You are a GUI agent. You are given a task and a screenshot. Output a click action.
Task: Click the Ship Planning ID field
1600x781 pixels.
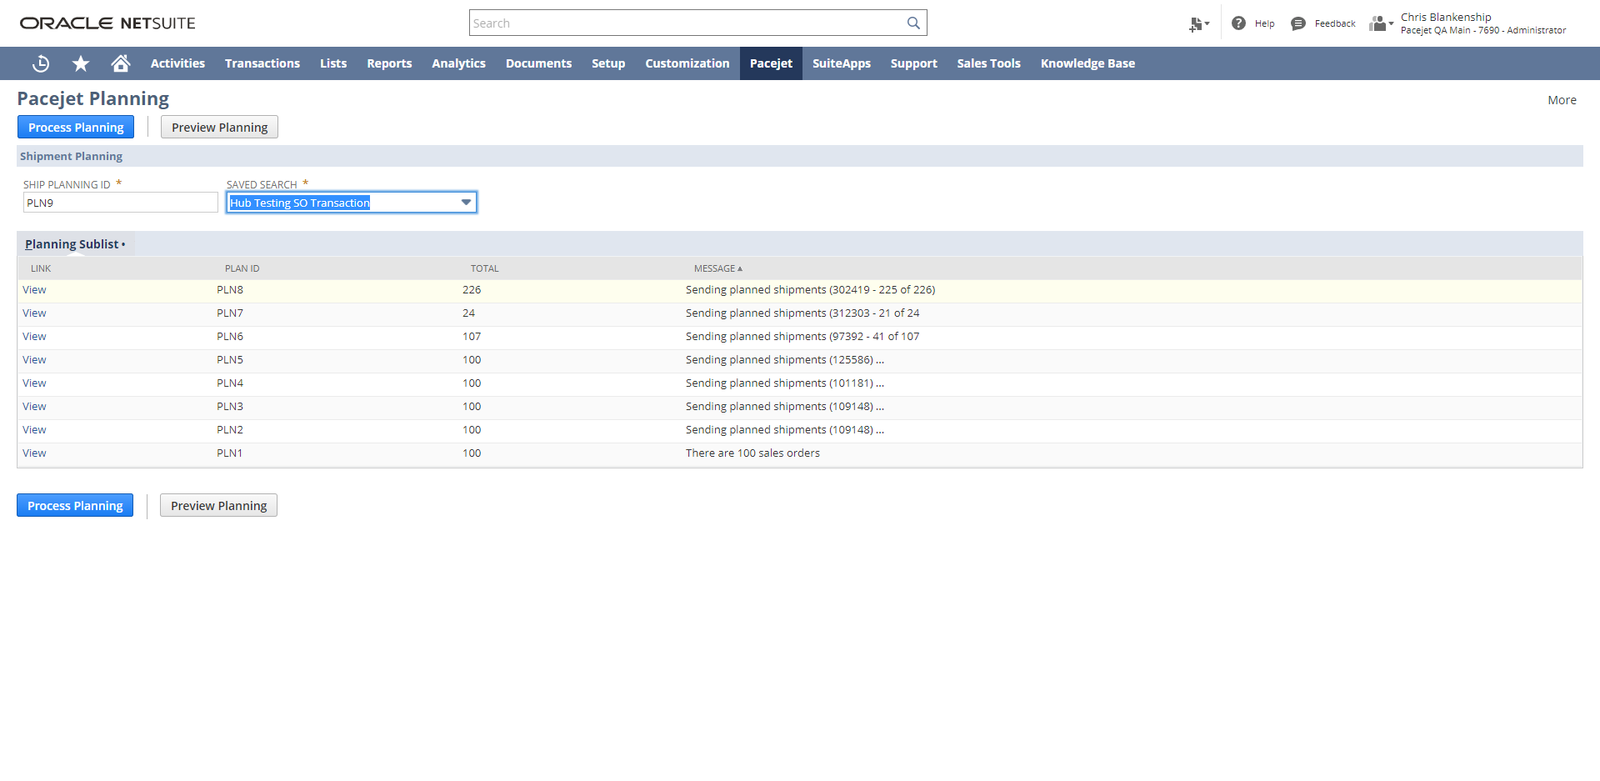coord(120,202)
